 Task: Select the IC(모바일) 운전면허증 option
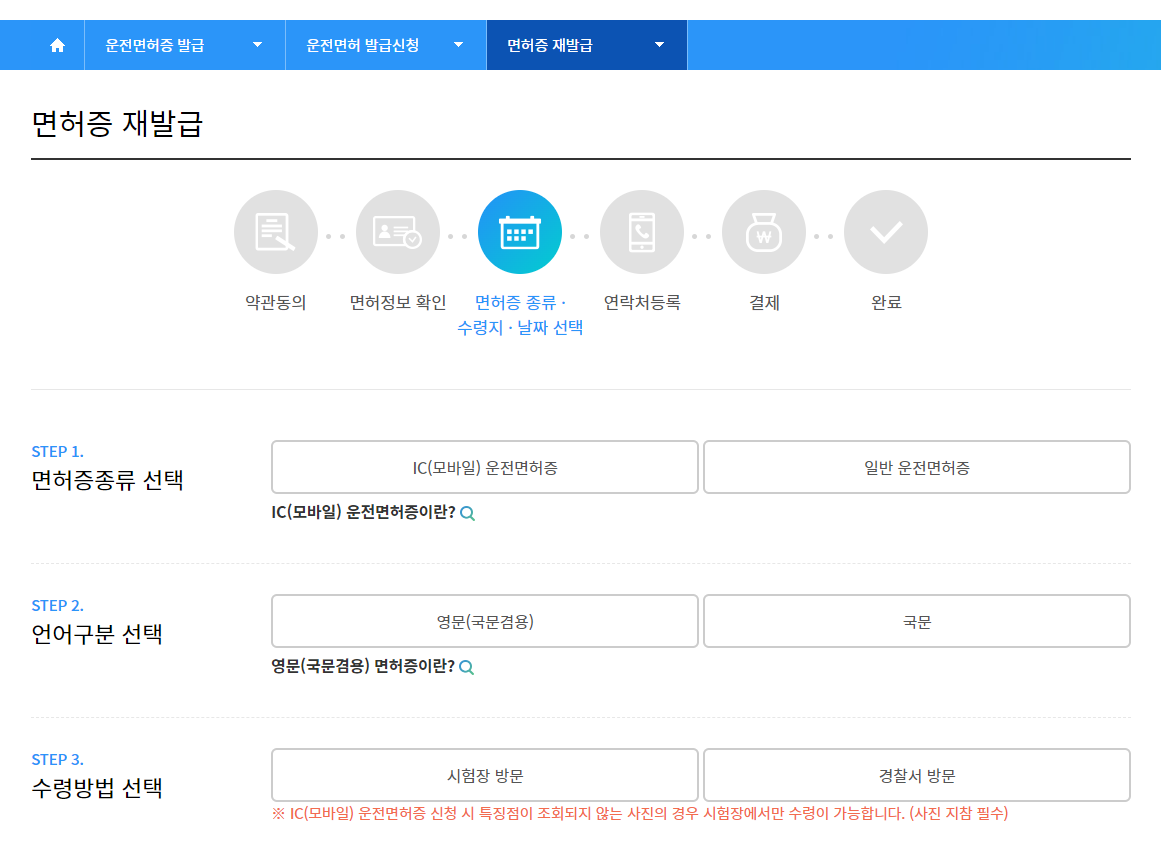pos(484,466)
